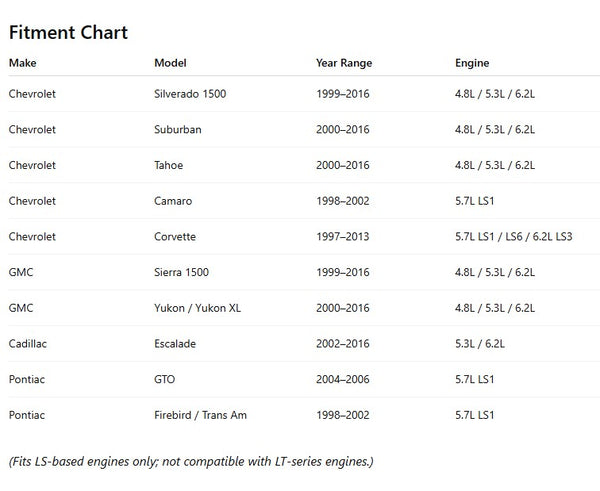
Task: Click the Year Range column header
Action: click(344, 63)
